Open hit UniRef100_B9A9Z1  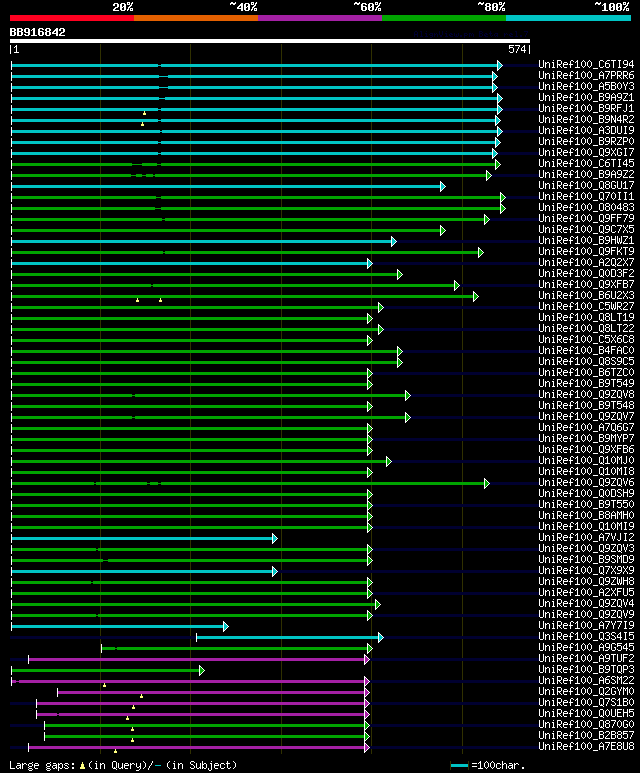tap(586, 97)
